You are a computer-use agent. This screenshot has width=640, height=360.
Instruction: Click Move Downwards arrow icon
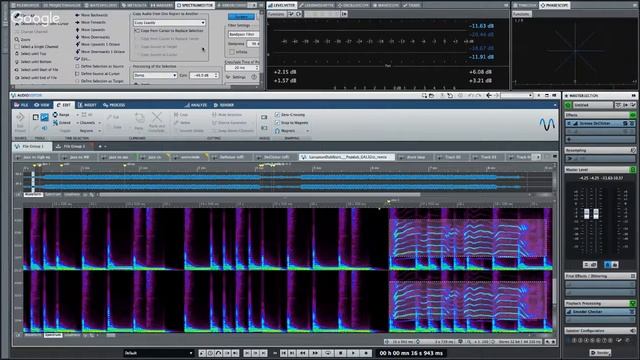[x=78, y=37]
